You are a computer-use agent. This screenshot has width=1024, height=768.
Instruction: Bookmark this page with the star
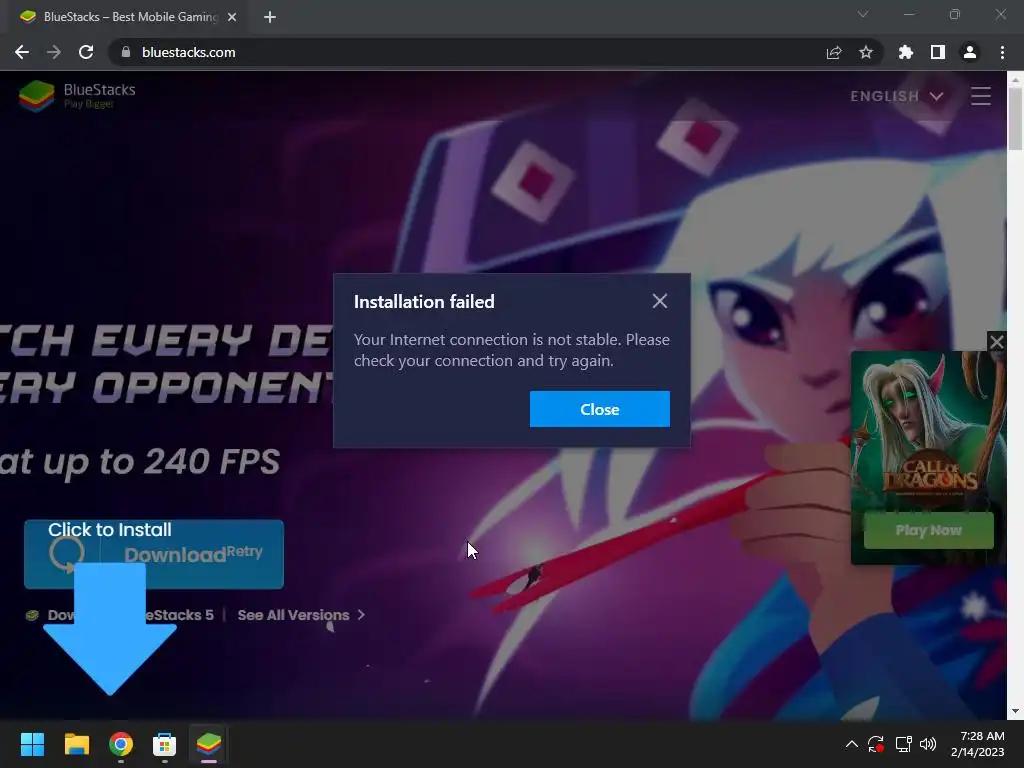coord(866,52)
